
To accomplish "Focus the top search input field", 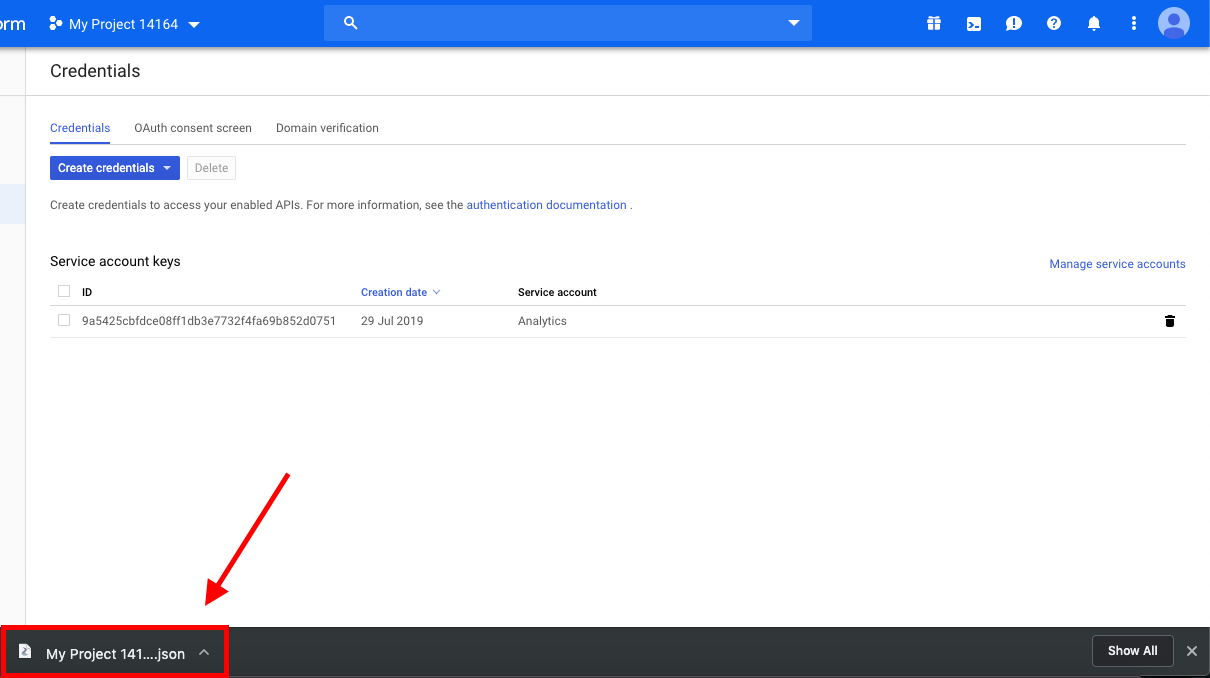I will [568, 23].
